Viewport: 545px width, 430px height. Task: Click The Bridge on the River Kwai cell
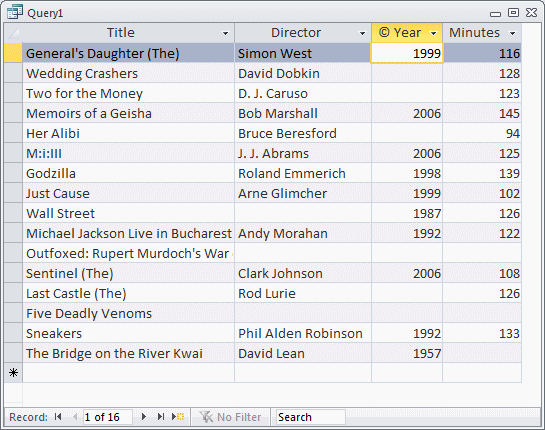coord(128,353)
